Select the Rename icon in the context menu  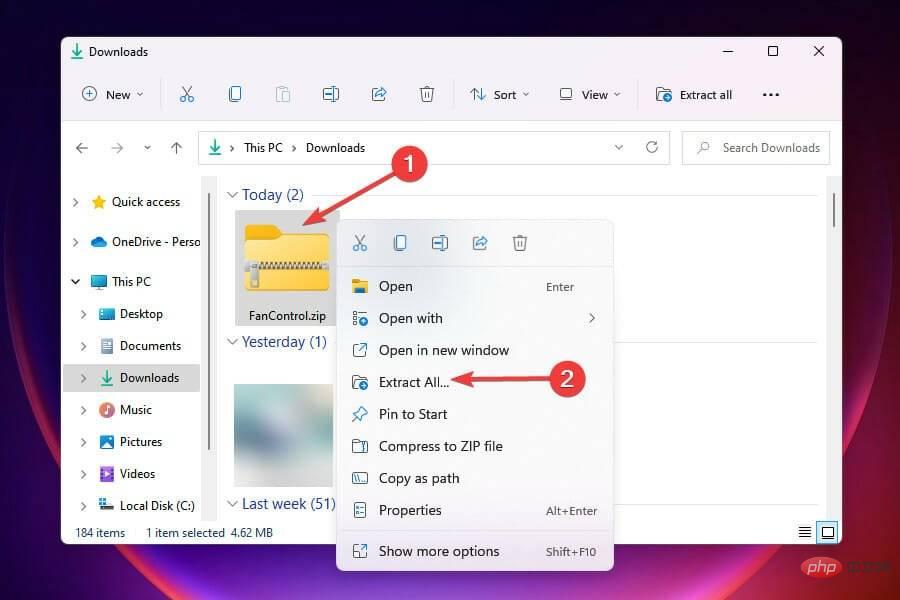click(440, 242)
